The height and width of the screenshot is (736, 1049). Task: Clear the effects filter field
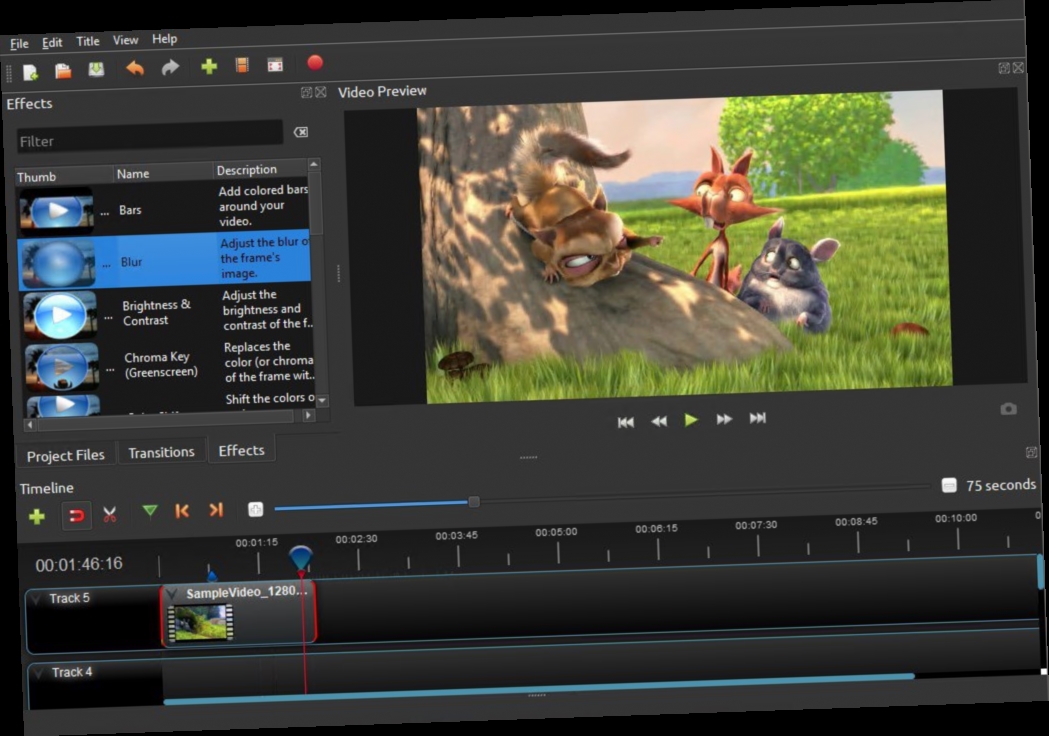tap(300, 132)
